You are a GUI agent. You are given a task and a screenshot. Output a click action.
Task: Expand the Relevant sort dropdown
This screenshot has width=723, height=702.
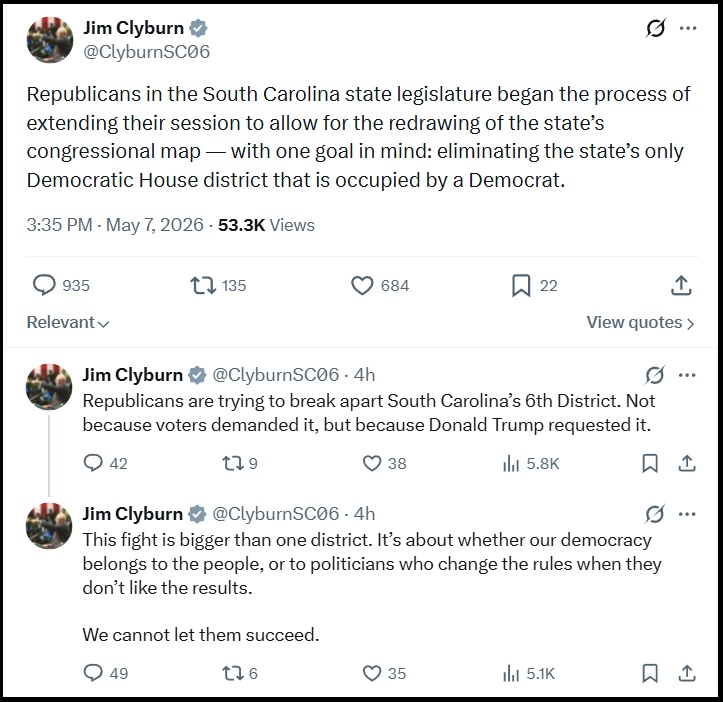(x=68, y=322)
